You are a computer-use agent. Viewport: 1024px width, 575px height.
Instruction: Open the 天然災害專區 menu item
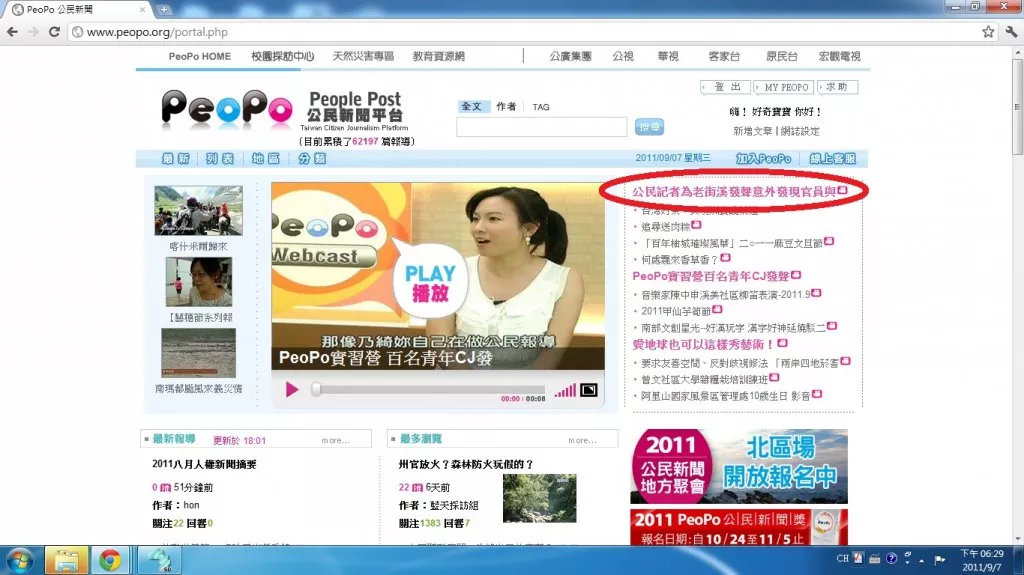[363, 56]
